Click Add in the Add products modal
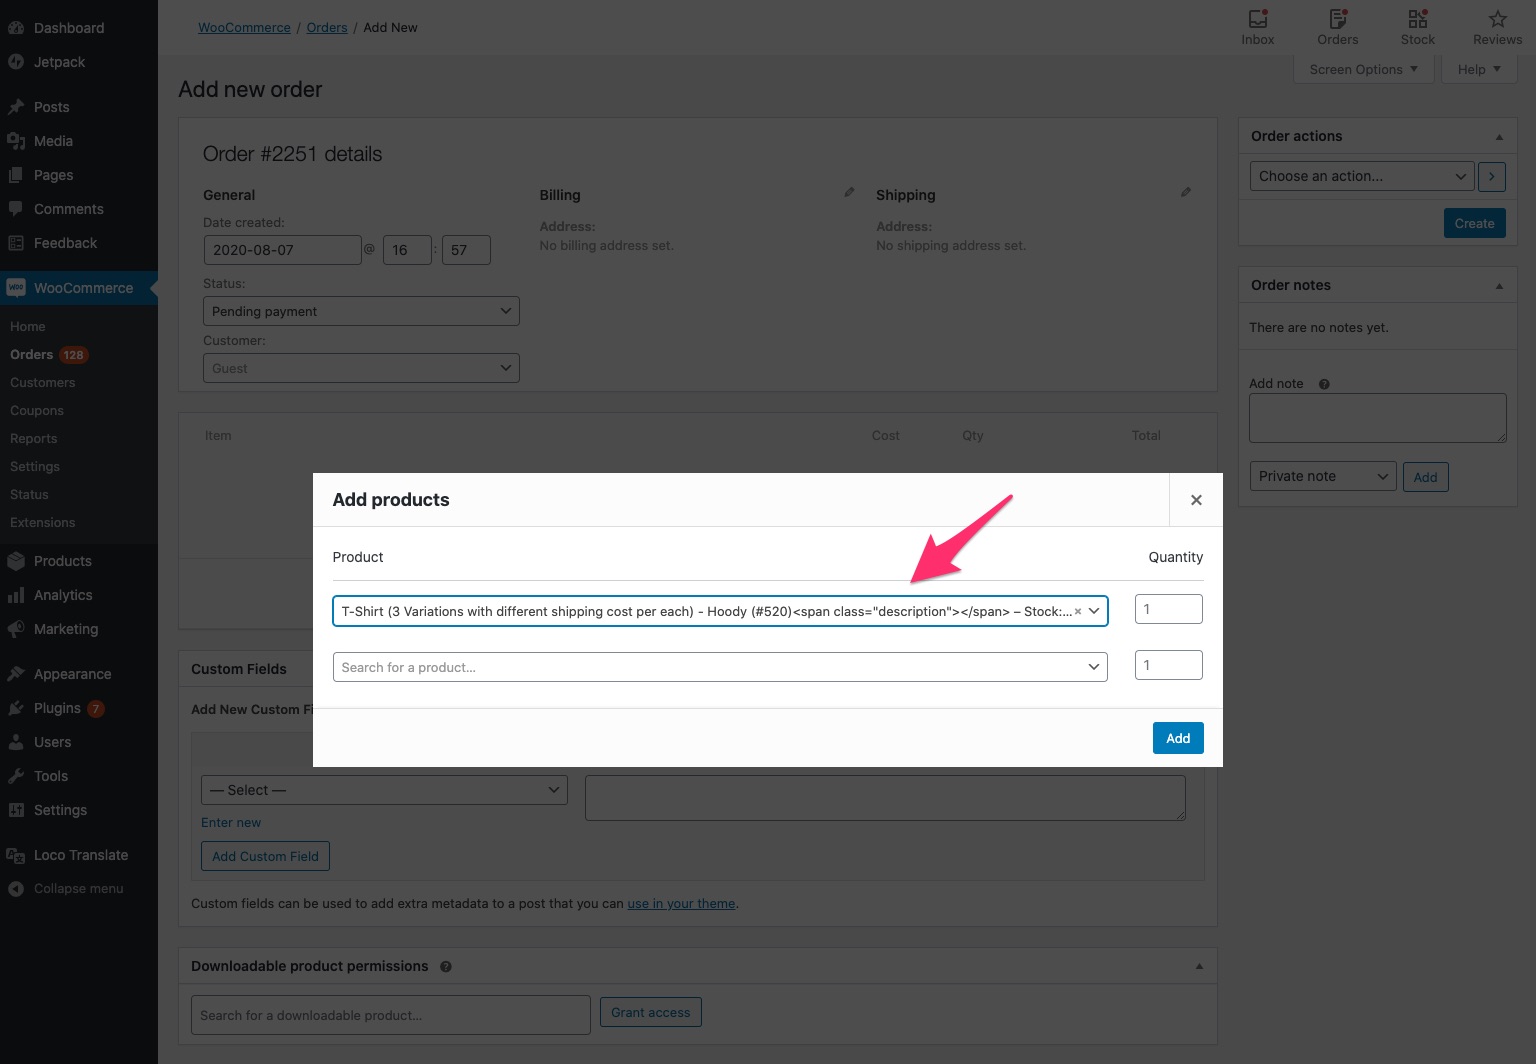This screenshot has width=1536, height=1064. click(1177, 738)
